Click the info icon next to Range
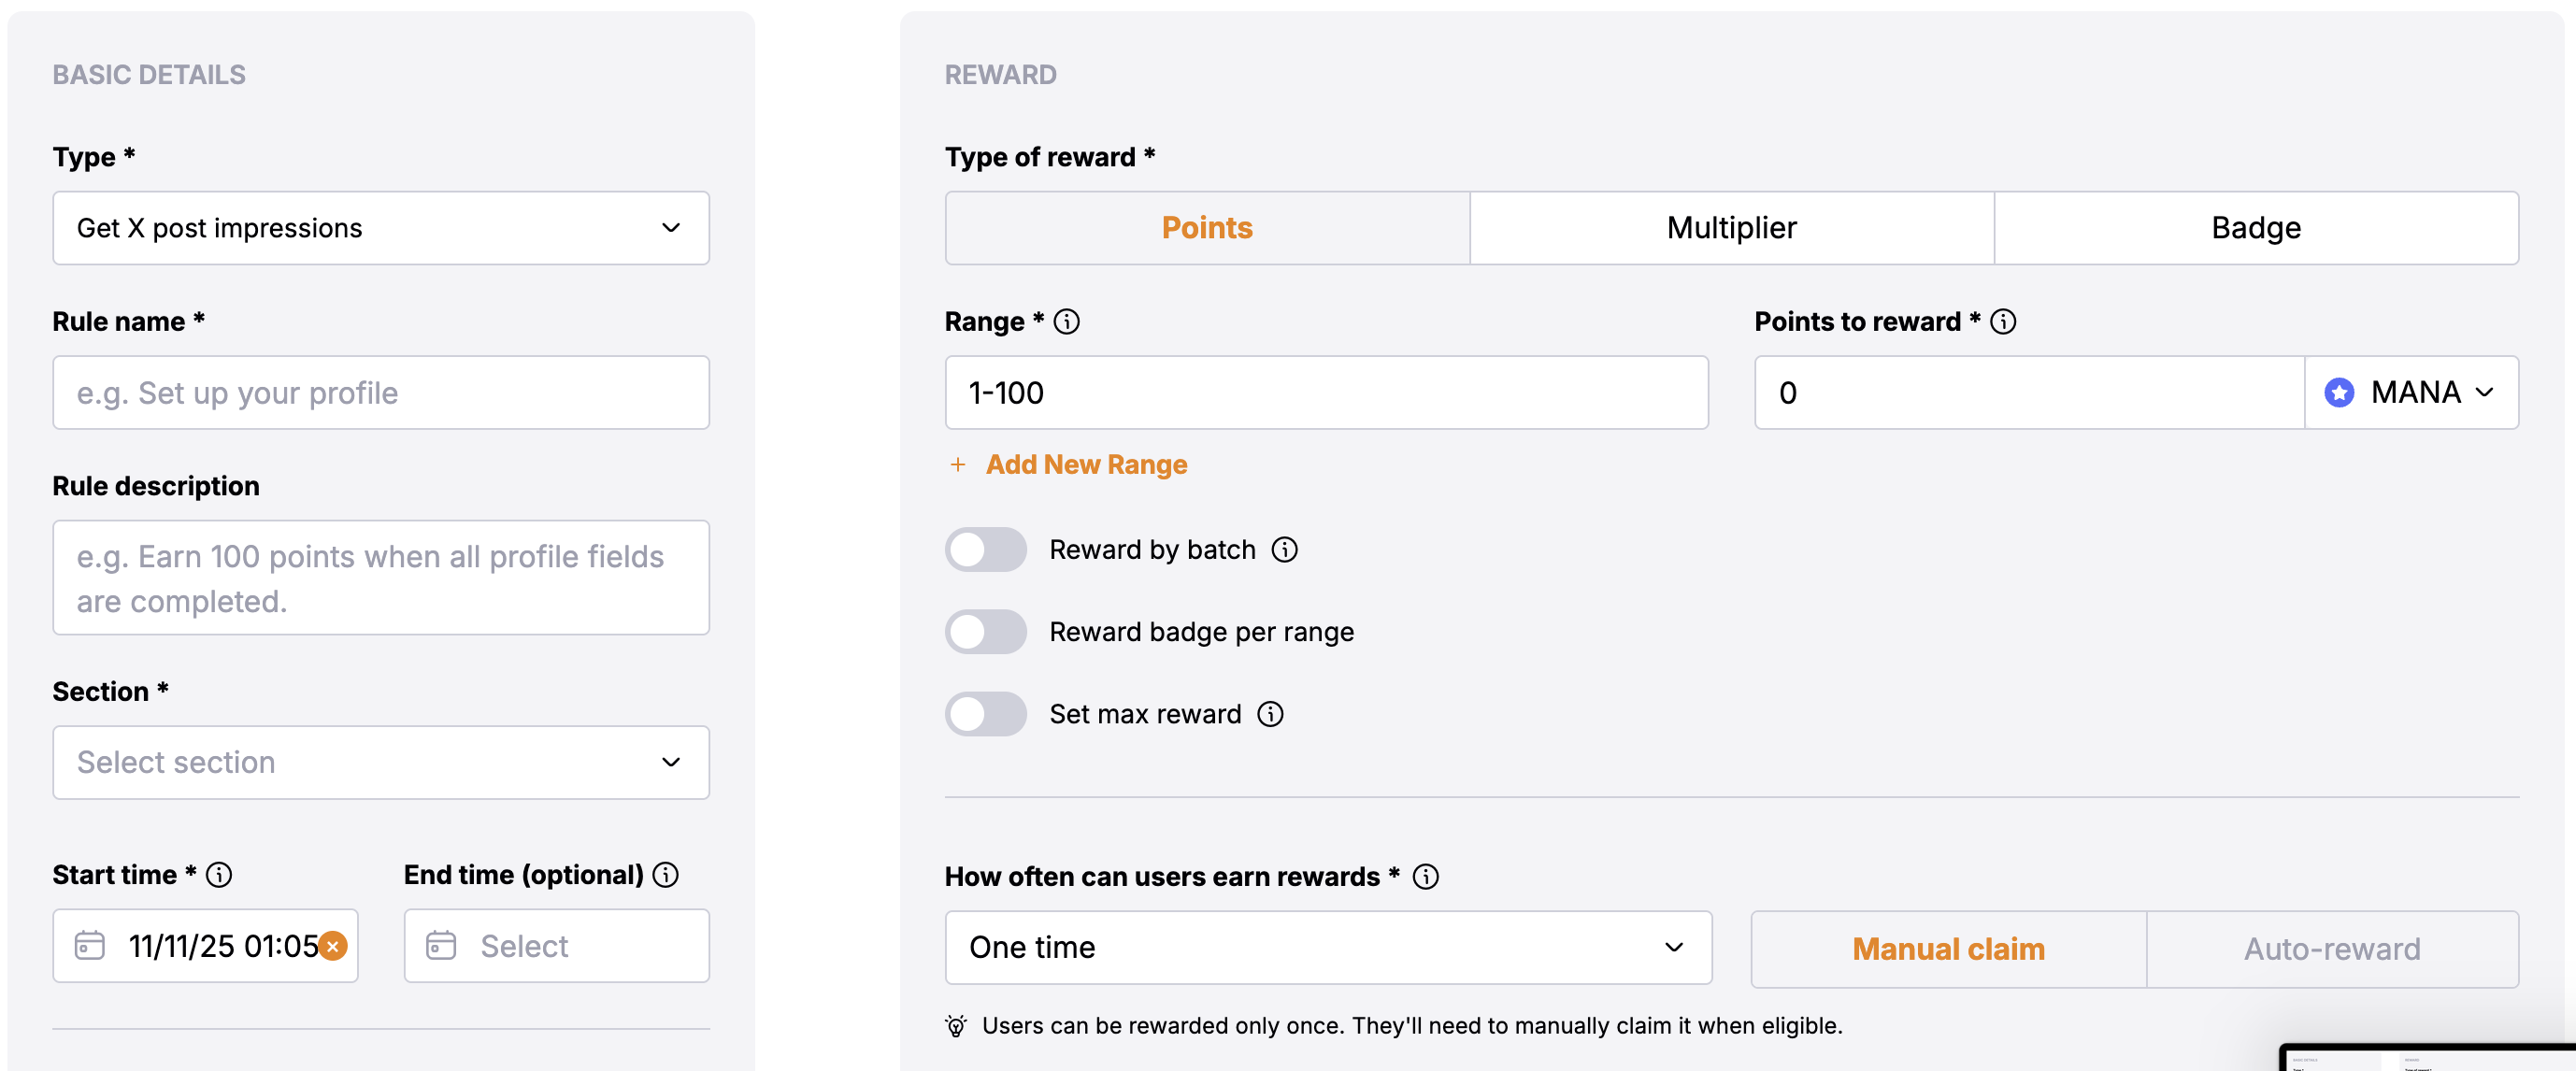This screenshot has height=1071, width=2576. pyautogui.click(x=1067, y=322)
